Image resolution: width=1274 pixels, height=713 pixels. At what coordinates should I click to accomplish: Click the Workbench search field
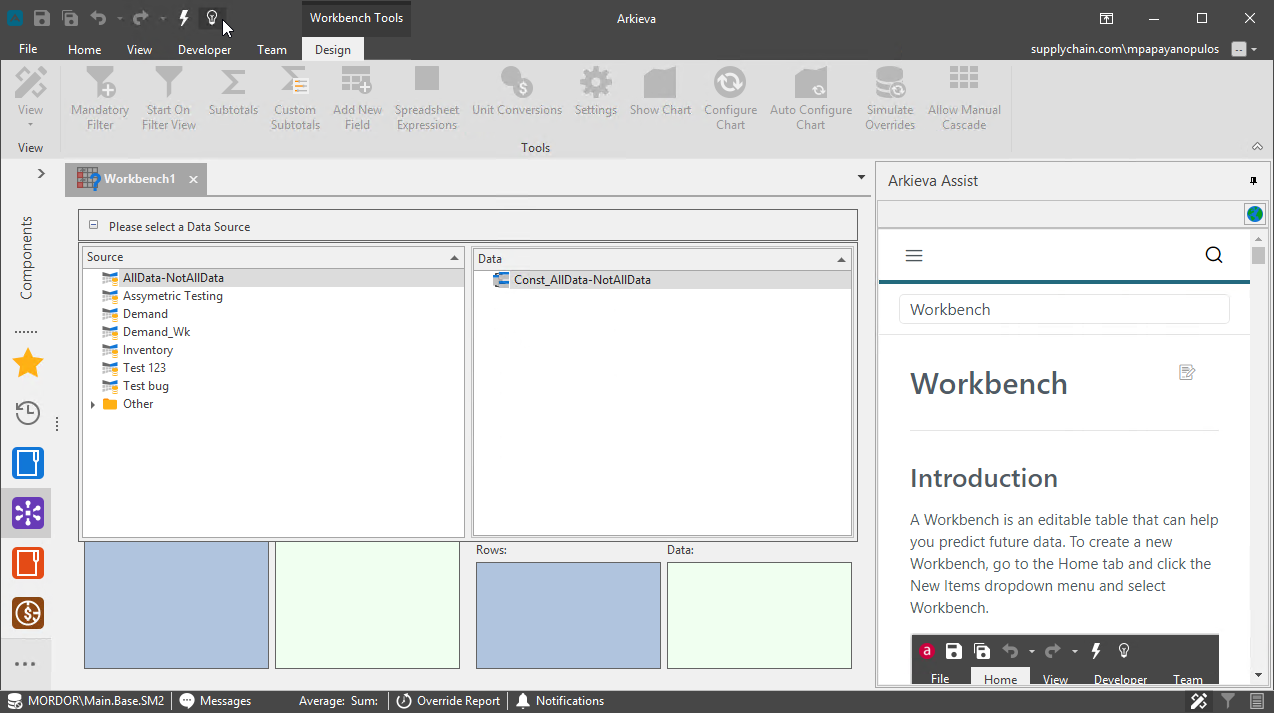(x=1064, y=309)
